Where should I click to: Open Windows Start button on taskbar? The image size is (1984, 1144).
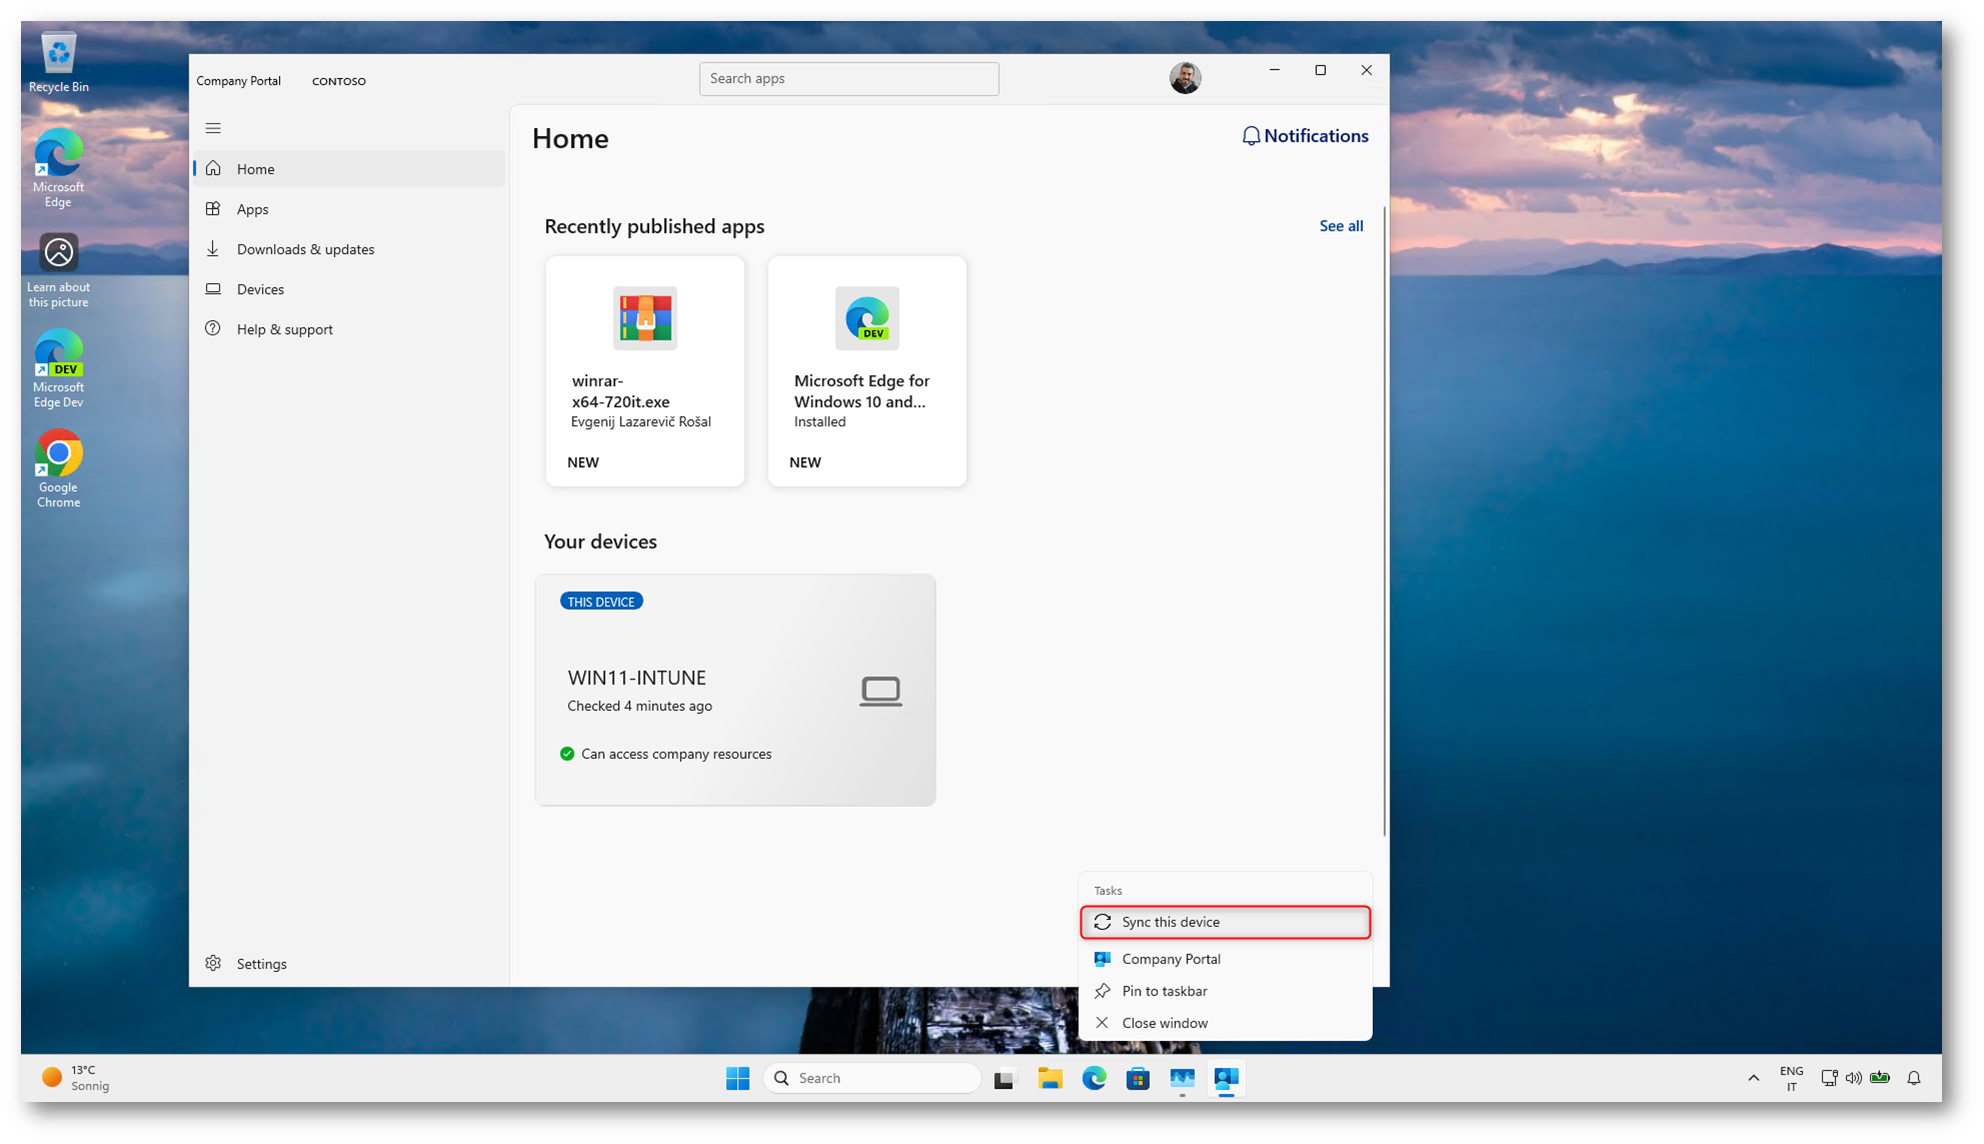(x=738, y=1078)
